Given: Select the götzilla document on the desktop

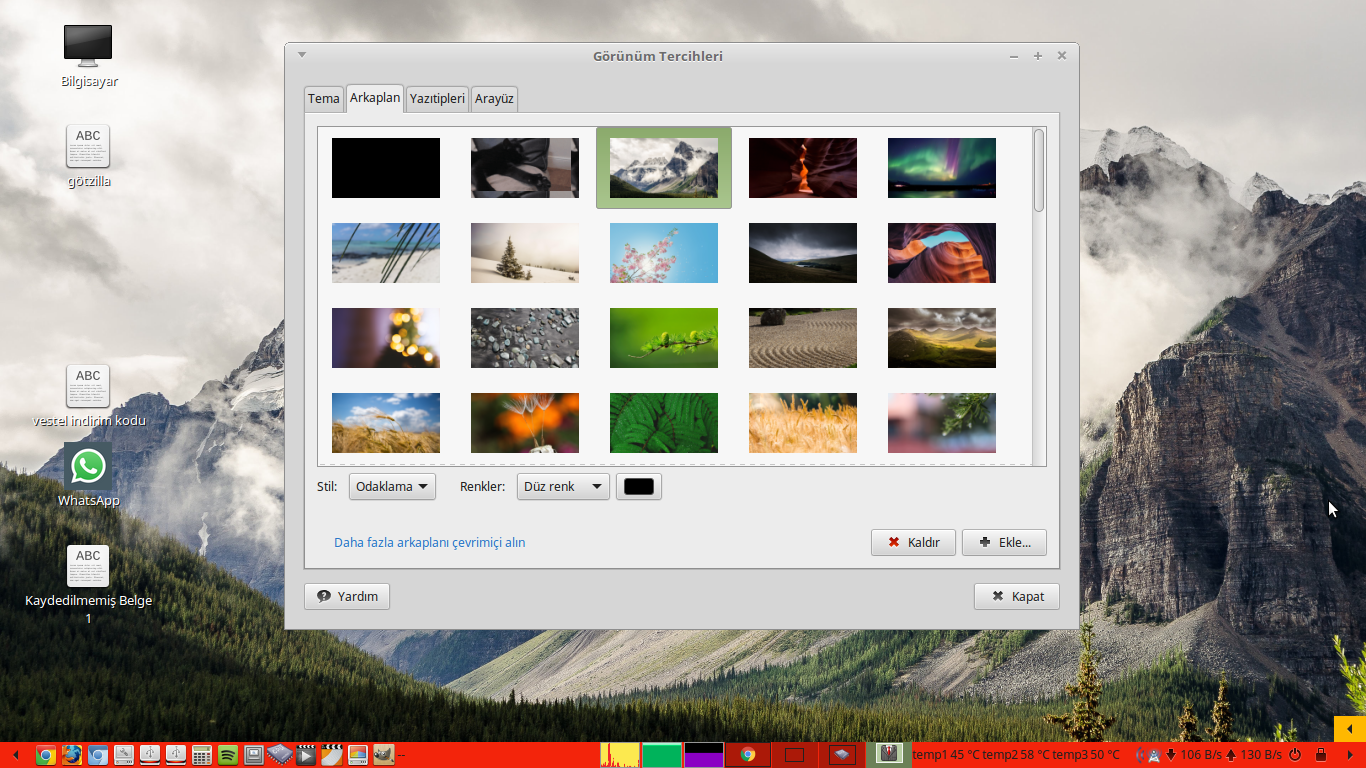Looking at the screenshot, I should pos(88,157).
